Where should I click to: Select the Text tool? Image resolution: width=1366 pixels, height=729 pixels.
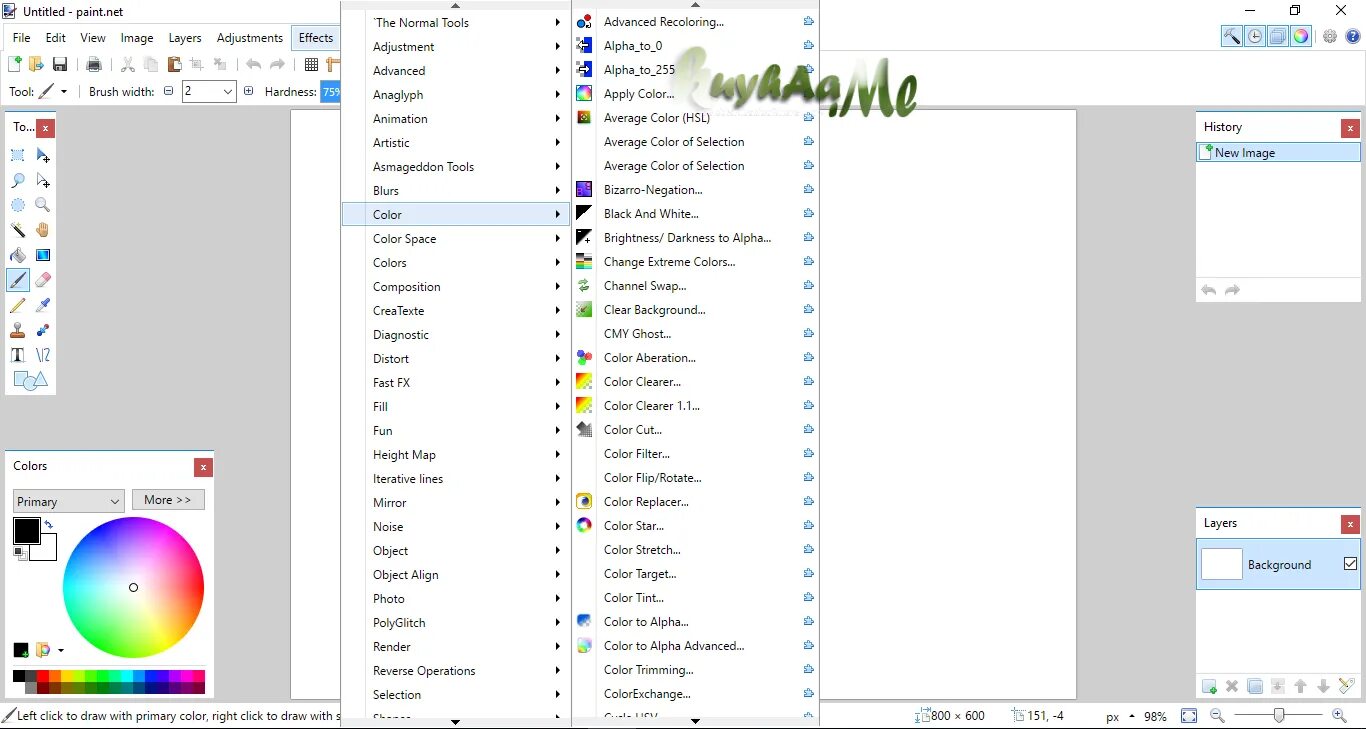18,355
